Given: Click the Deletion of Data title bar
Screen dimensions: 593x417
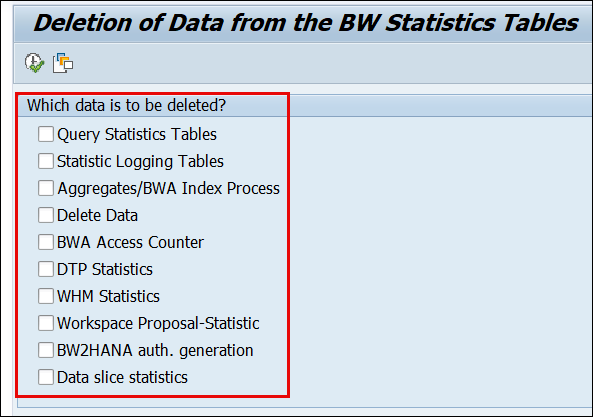Looking at the screenshot, I should [304, 23].
